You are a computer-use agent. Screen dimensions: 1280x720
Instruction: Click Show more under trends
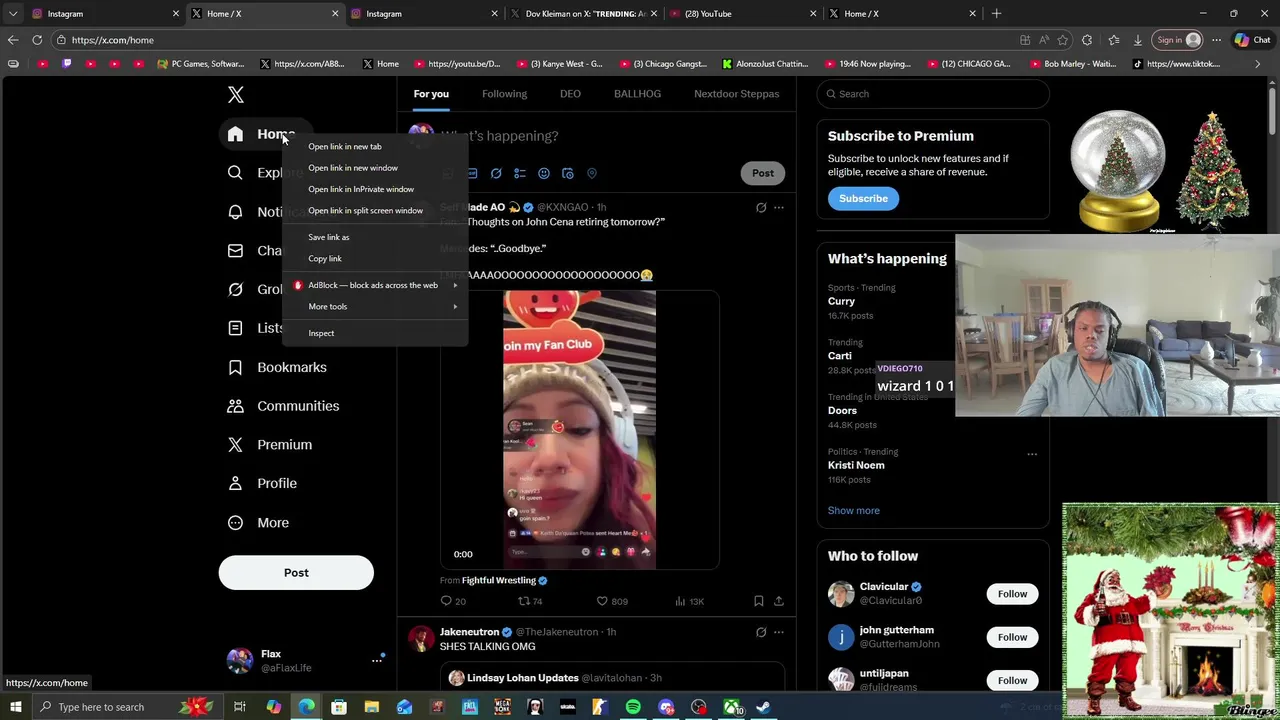pyautogui.click(x=853, y=511)
